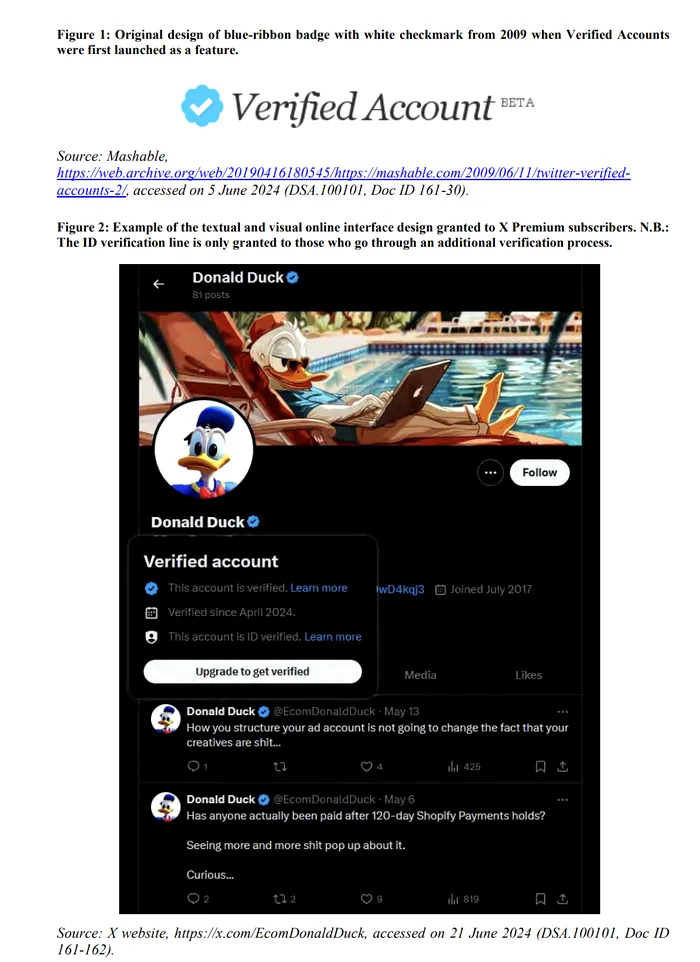Open the Mashable web.archive.org source link

[344, 182]
